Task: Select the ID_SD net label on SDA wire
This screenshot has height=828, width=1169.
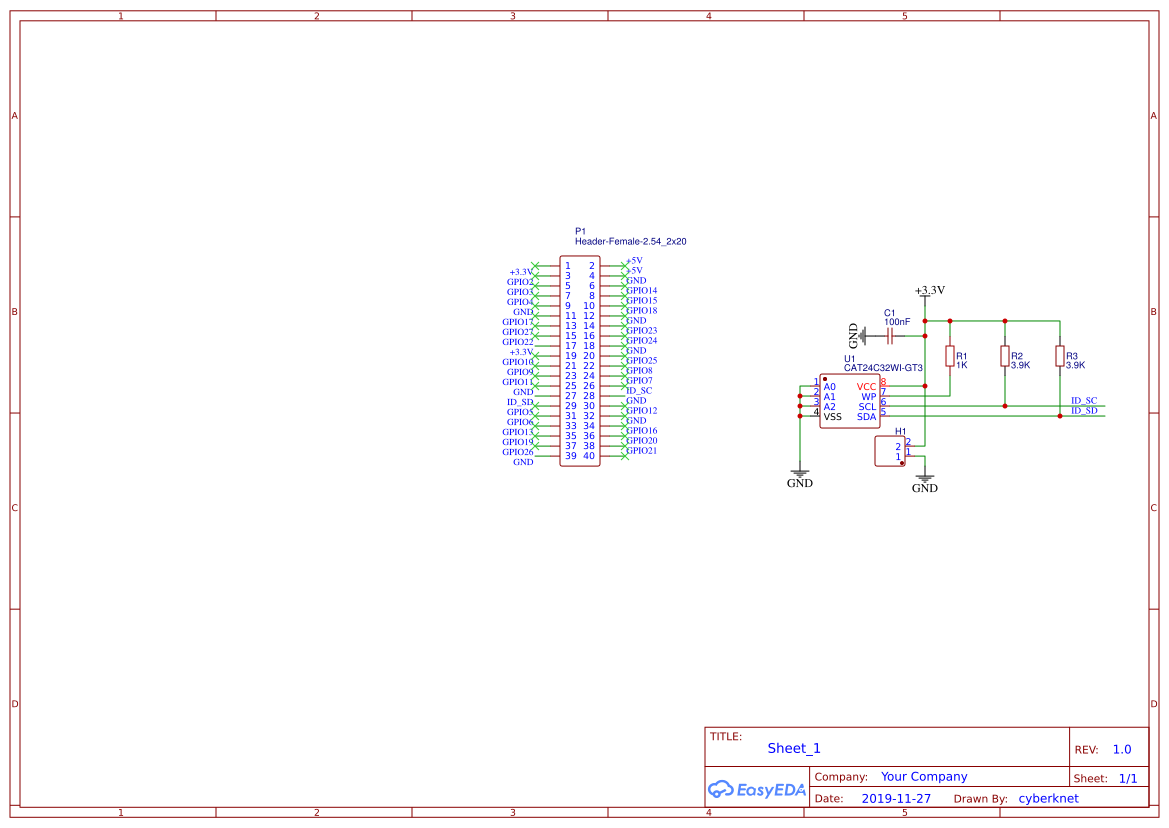Action: tap(1083, 410)
